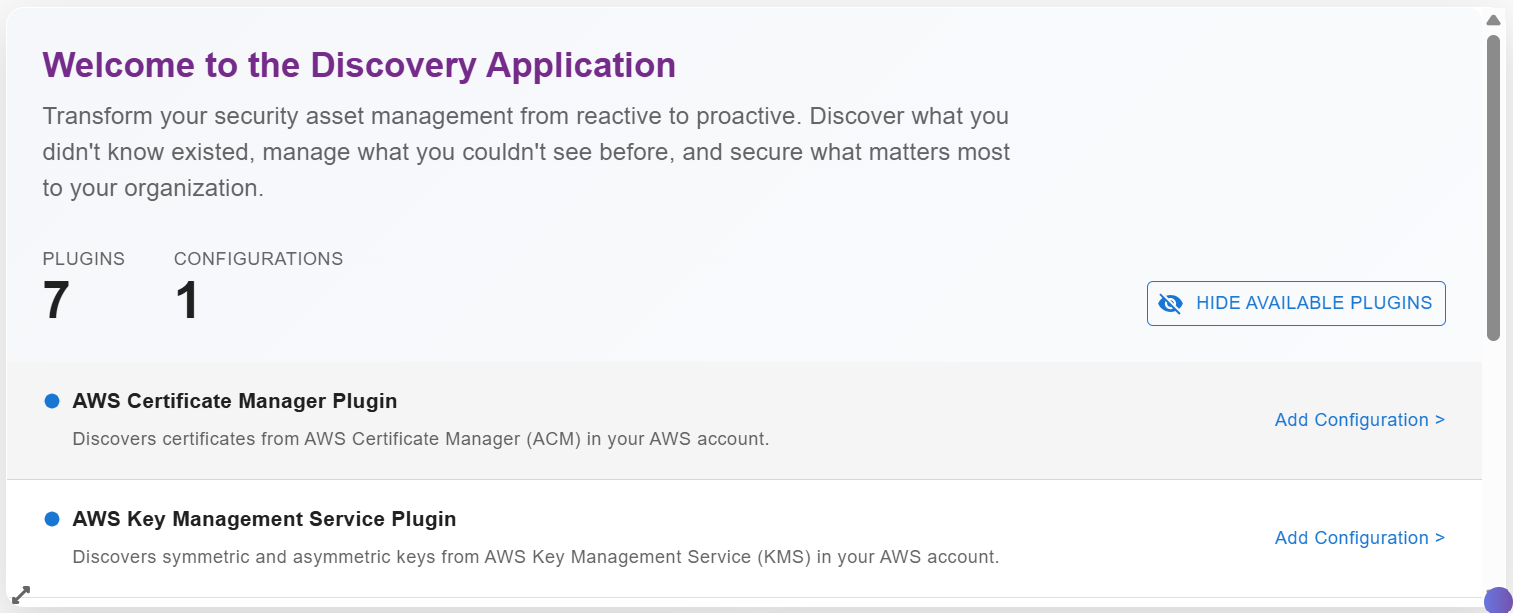Image resolution: width=1513 pixels, height=613 pixels.
Task: Click the CONFIGURATIONS stat label
Action: coord(258,259)
